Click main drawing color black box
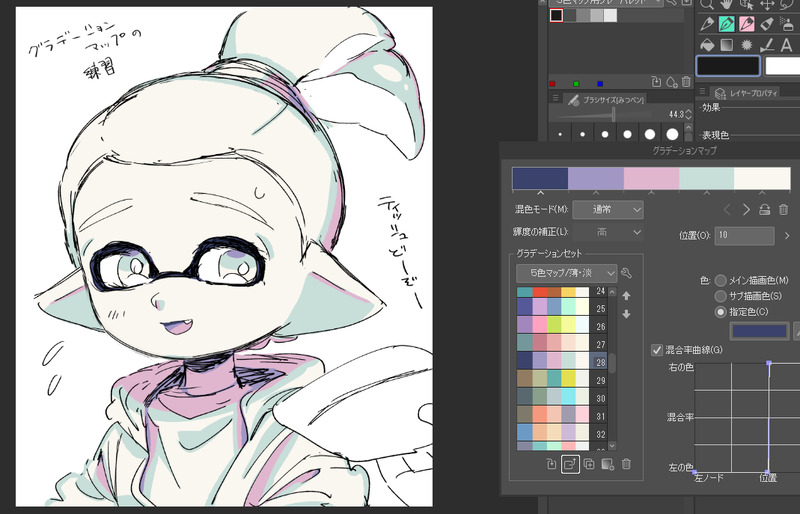Screen dimensions: 800x514 point(728,66)
